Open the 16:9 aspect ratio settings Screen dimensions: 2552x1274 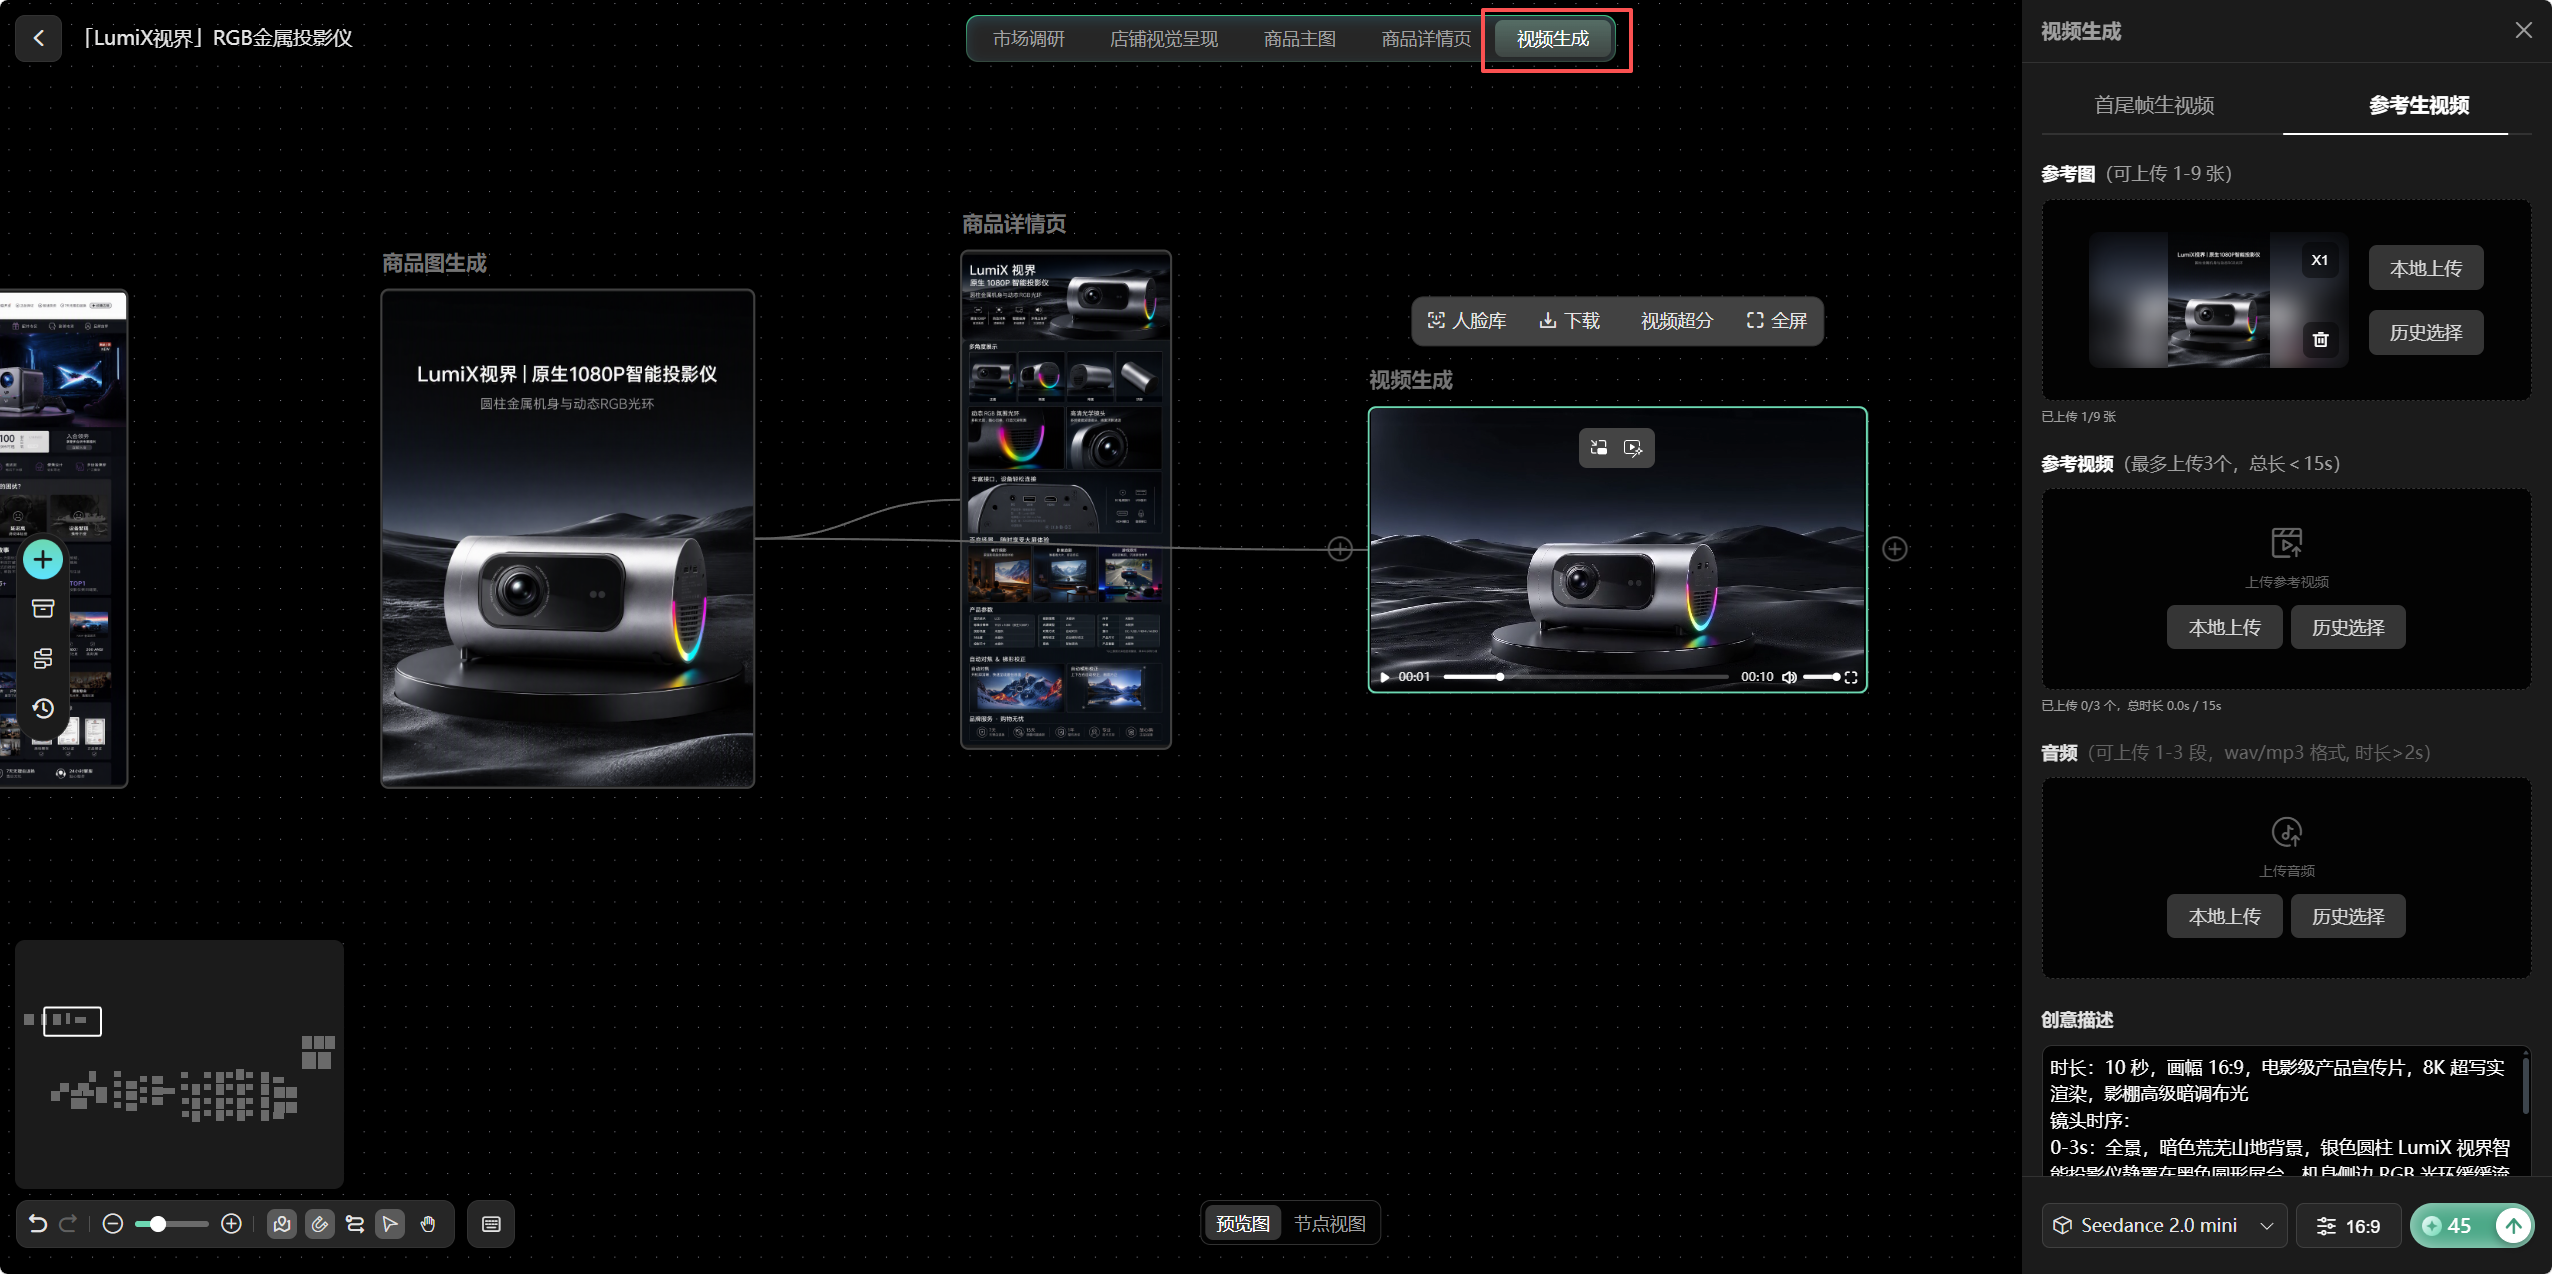(2349, 1226)
